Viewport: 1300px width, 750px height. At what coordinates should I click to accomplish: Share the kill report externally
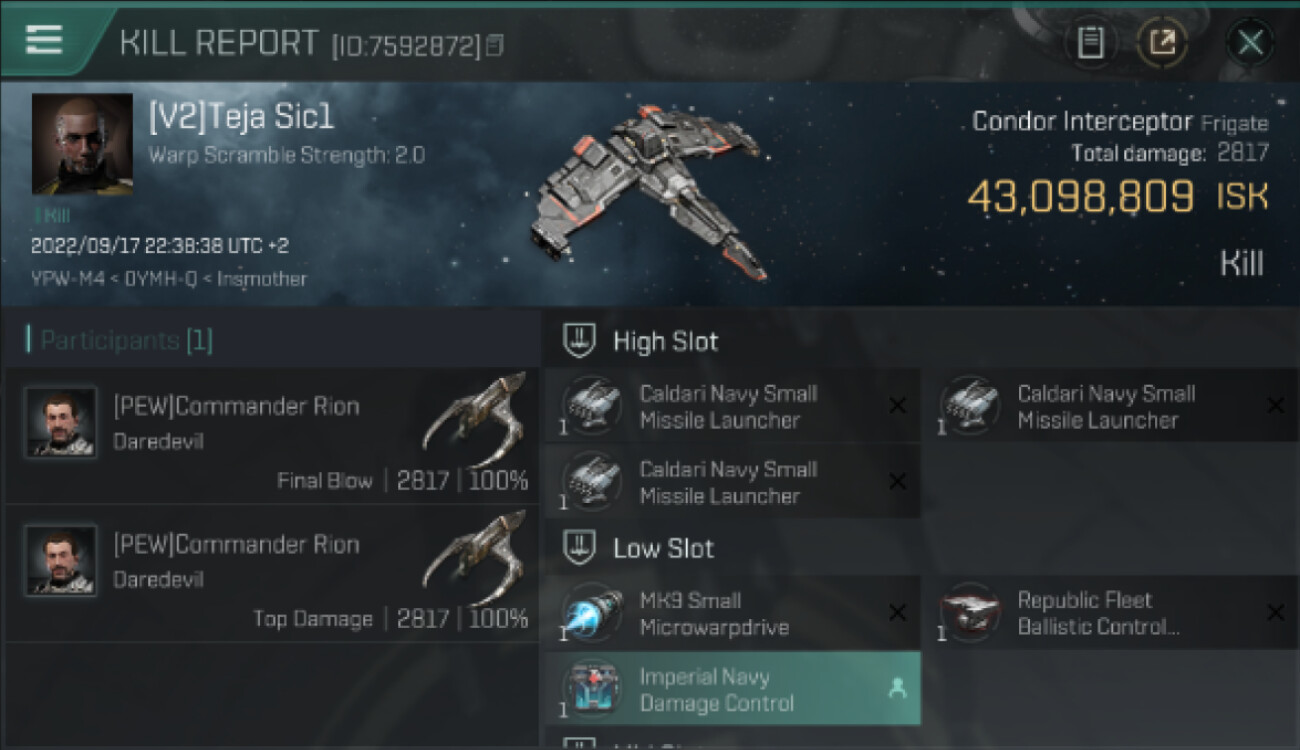1162,43
